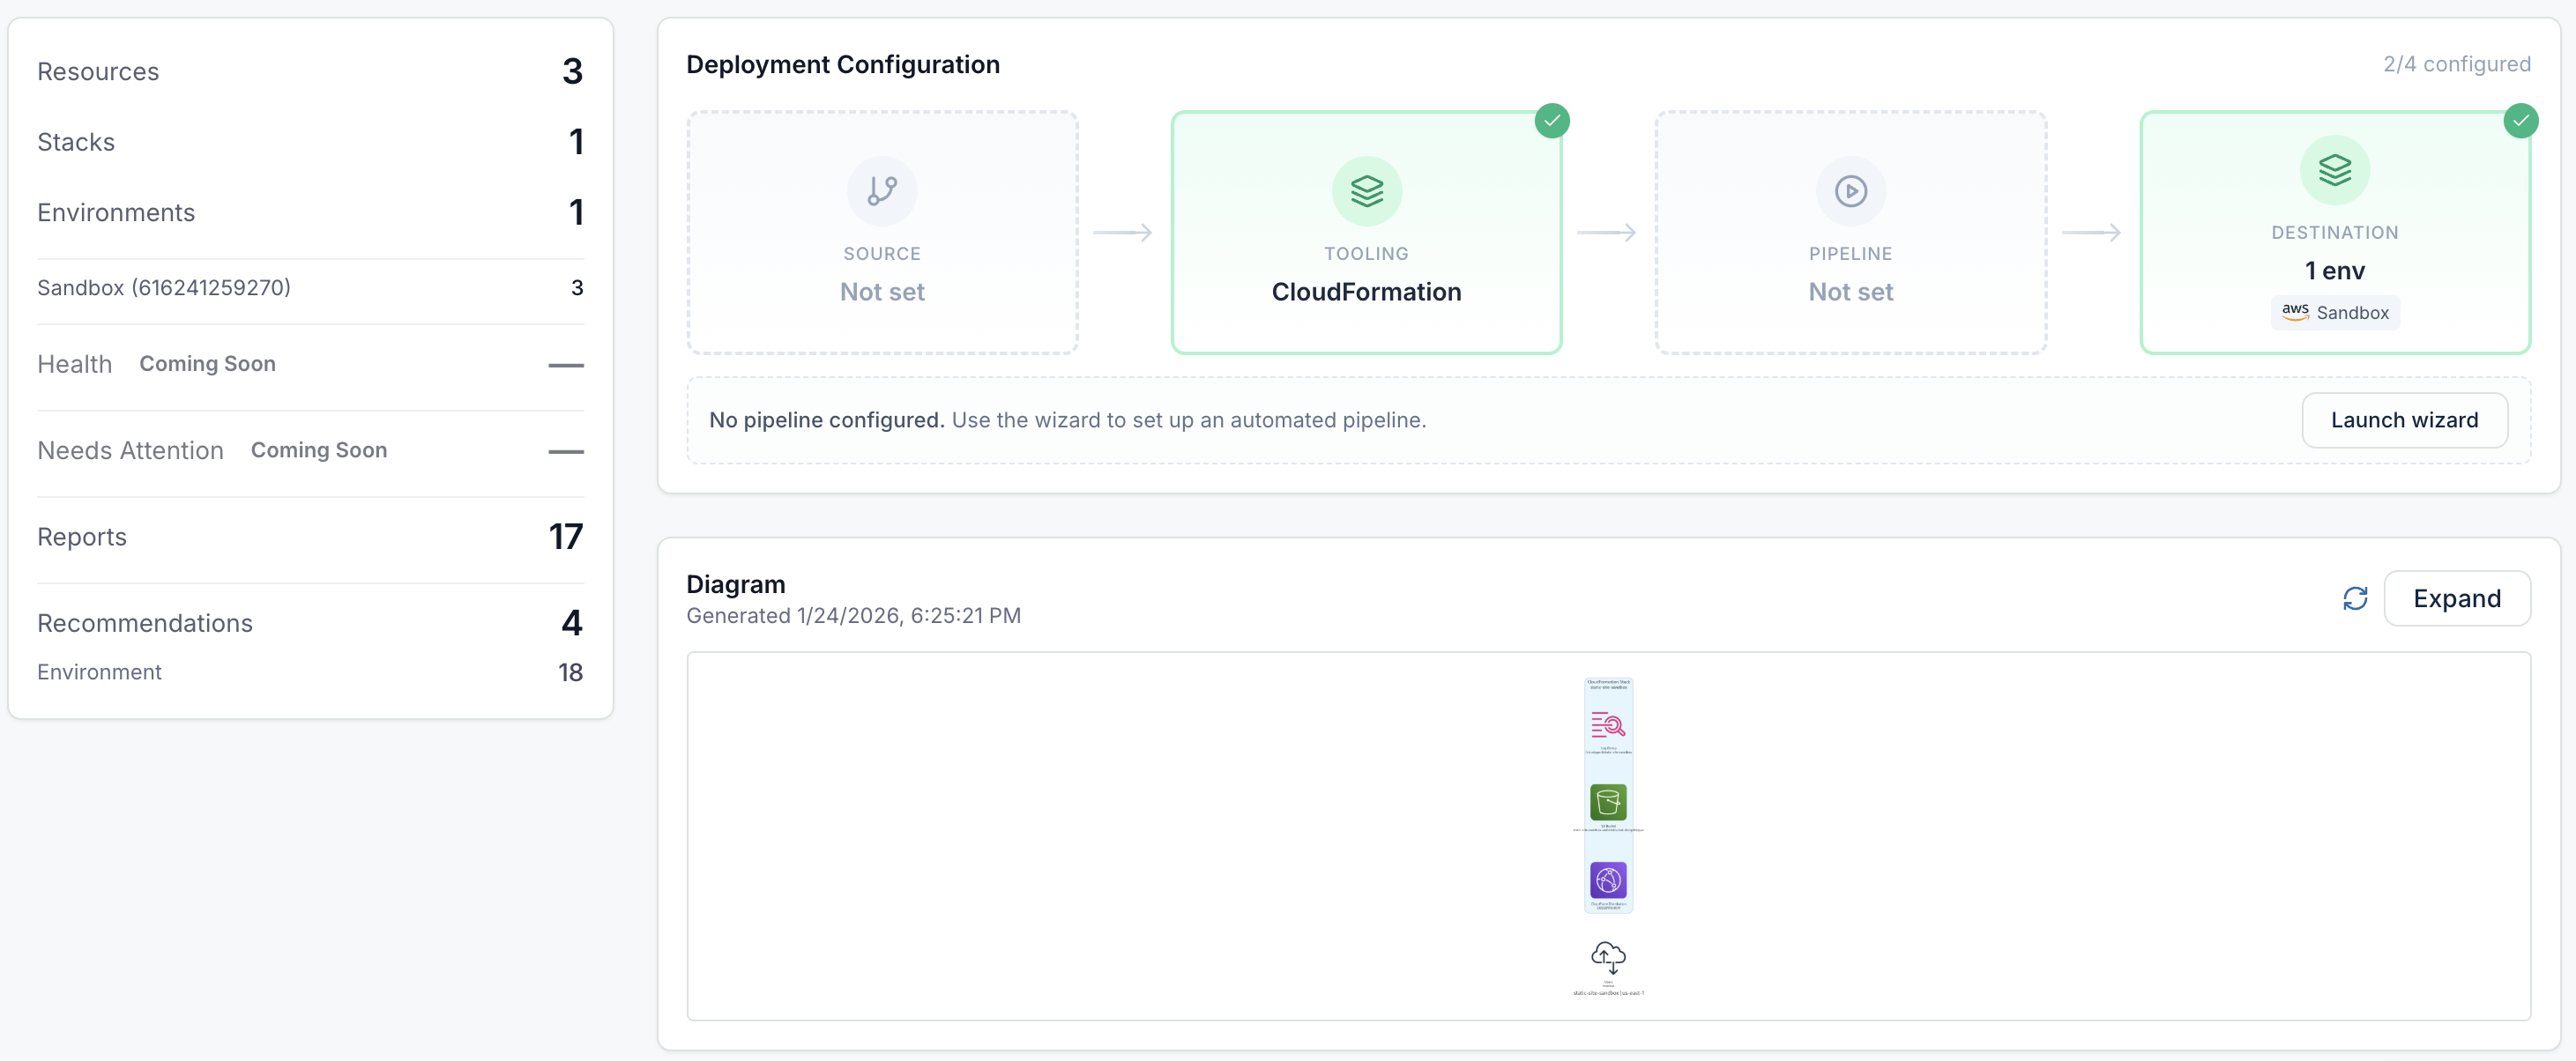The image size is (2576, 1061).
Task: Refresh the diagram using the refresh icon
Action: 2356,598
